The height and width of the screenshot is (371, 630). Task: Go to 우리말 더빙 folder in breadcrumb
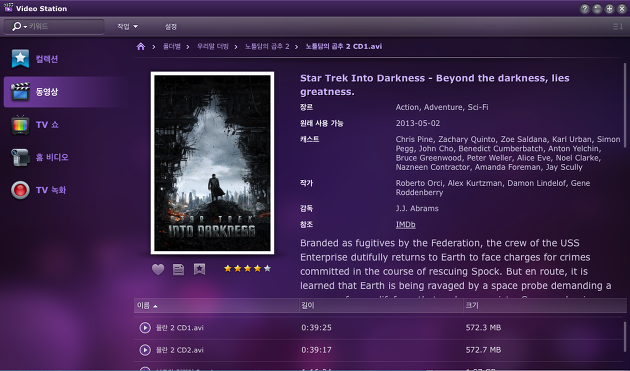pos(213,47)
